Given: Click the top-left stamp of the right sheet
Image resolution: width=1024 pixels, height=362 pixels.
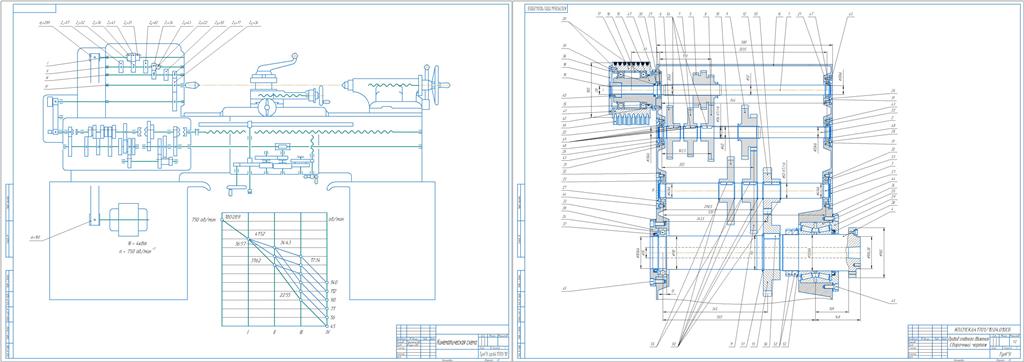Looking at the screenshot, I should pos(541,8).
